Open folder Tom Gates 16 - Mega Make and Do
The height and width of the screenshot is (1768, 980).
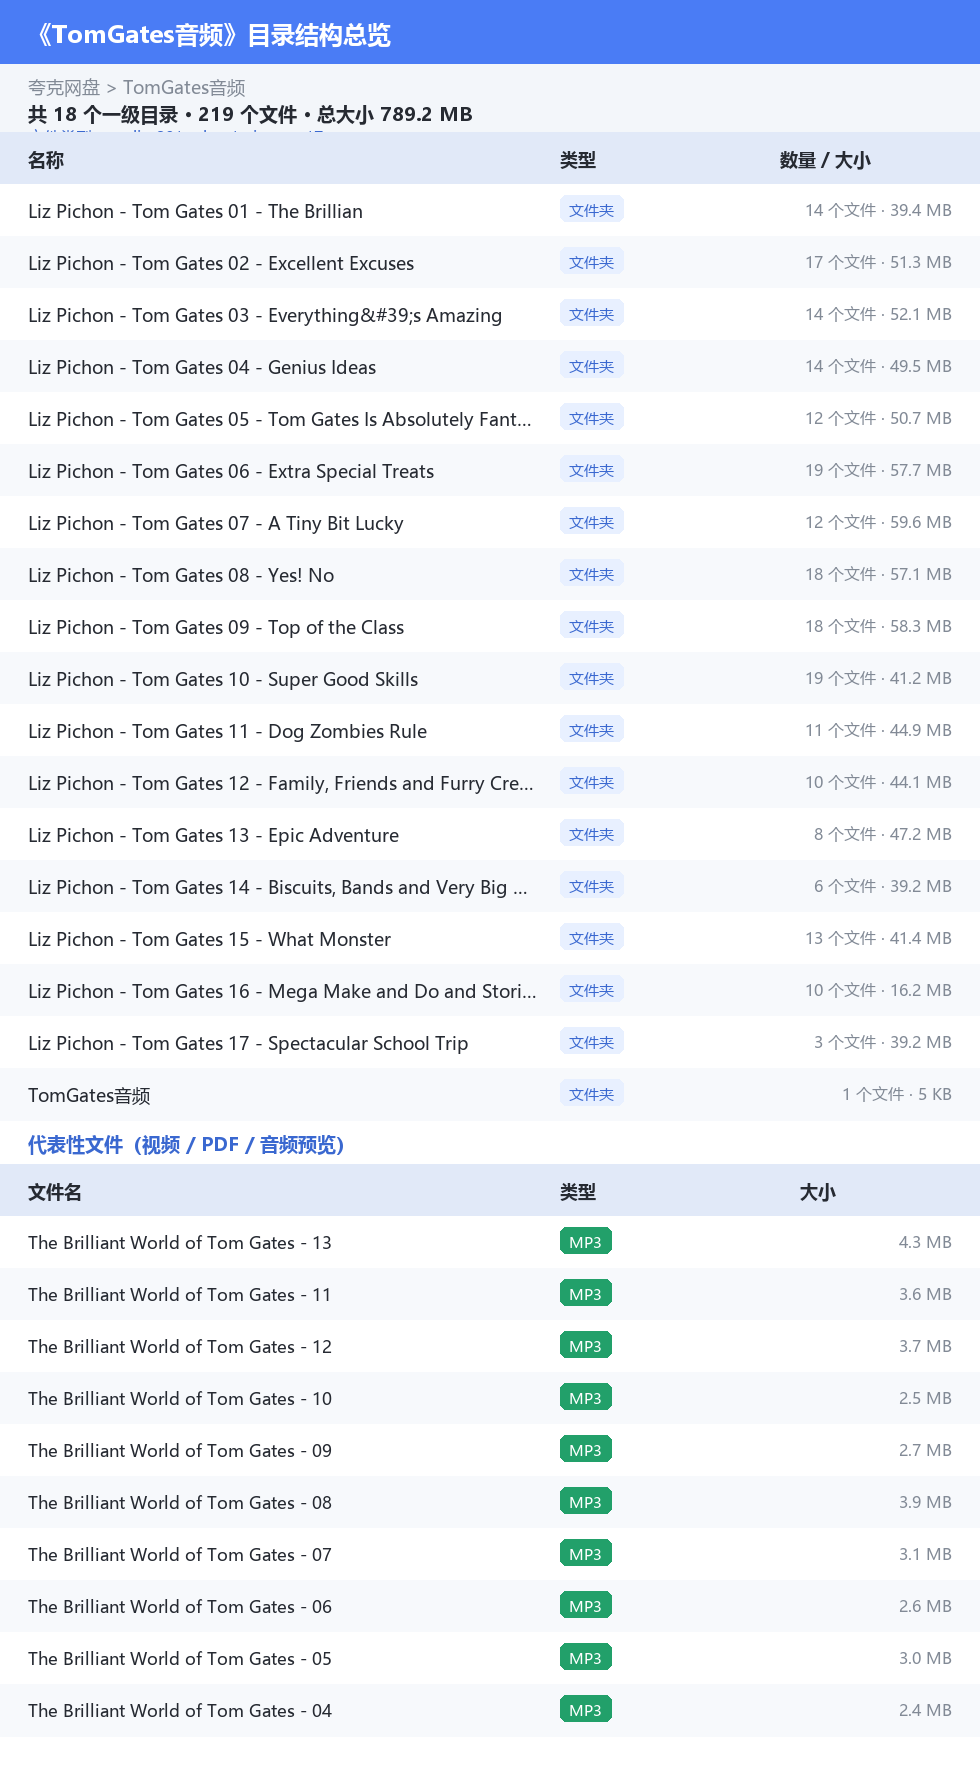(x=490, y=991)
